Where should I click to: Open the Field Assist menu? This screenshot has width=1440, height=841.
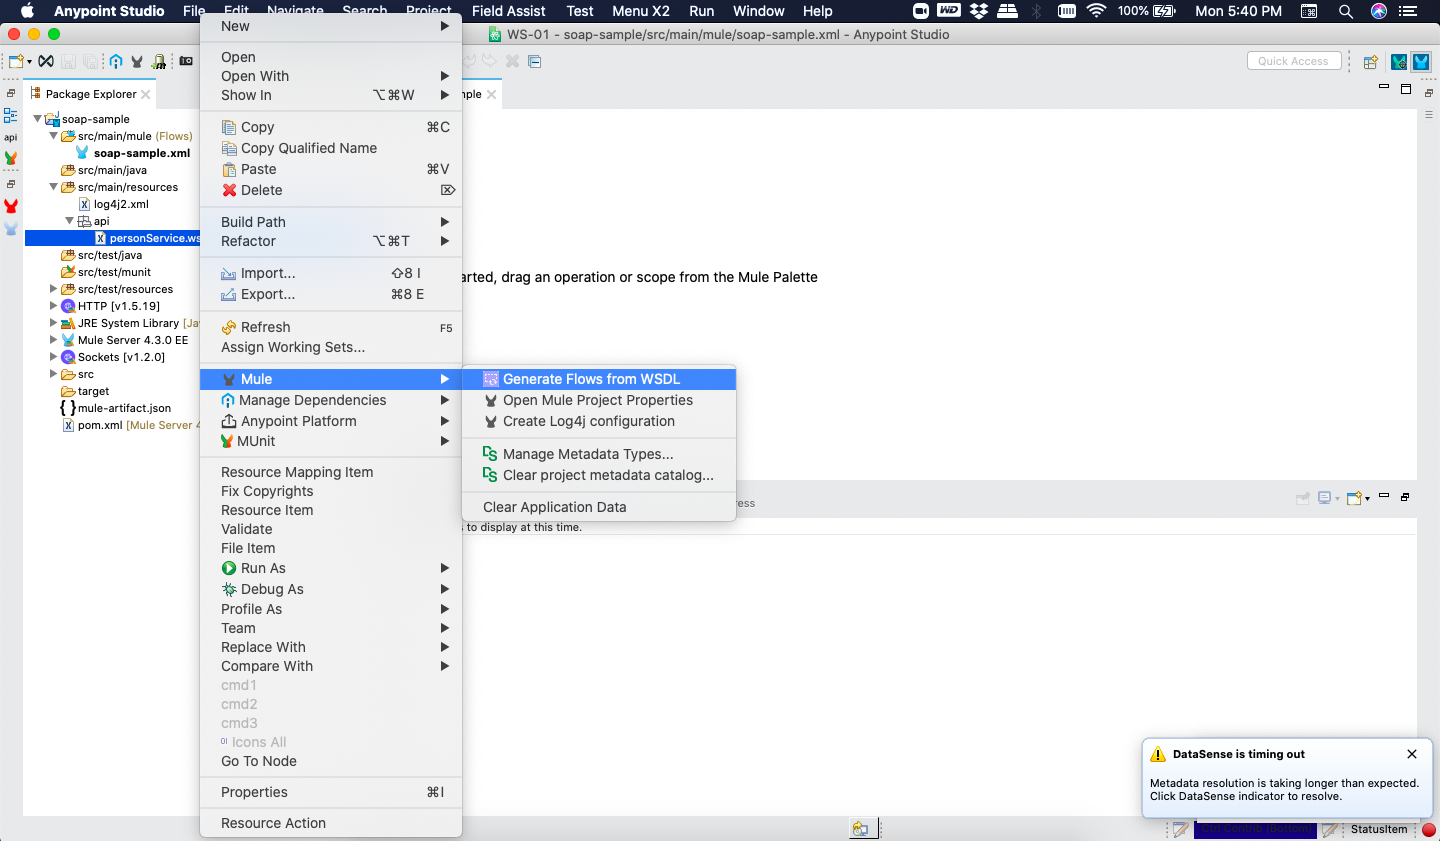508,11
